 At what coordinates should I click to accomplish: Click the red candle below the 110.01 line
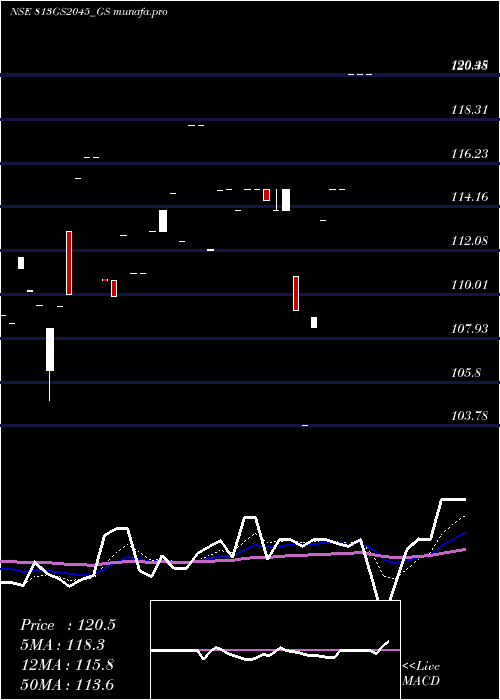296,293
